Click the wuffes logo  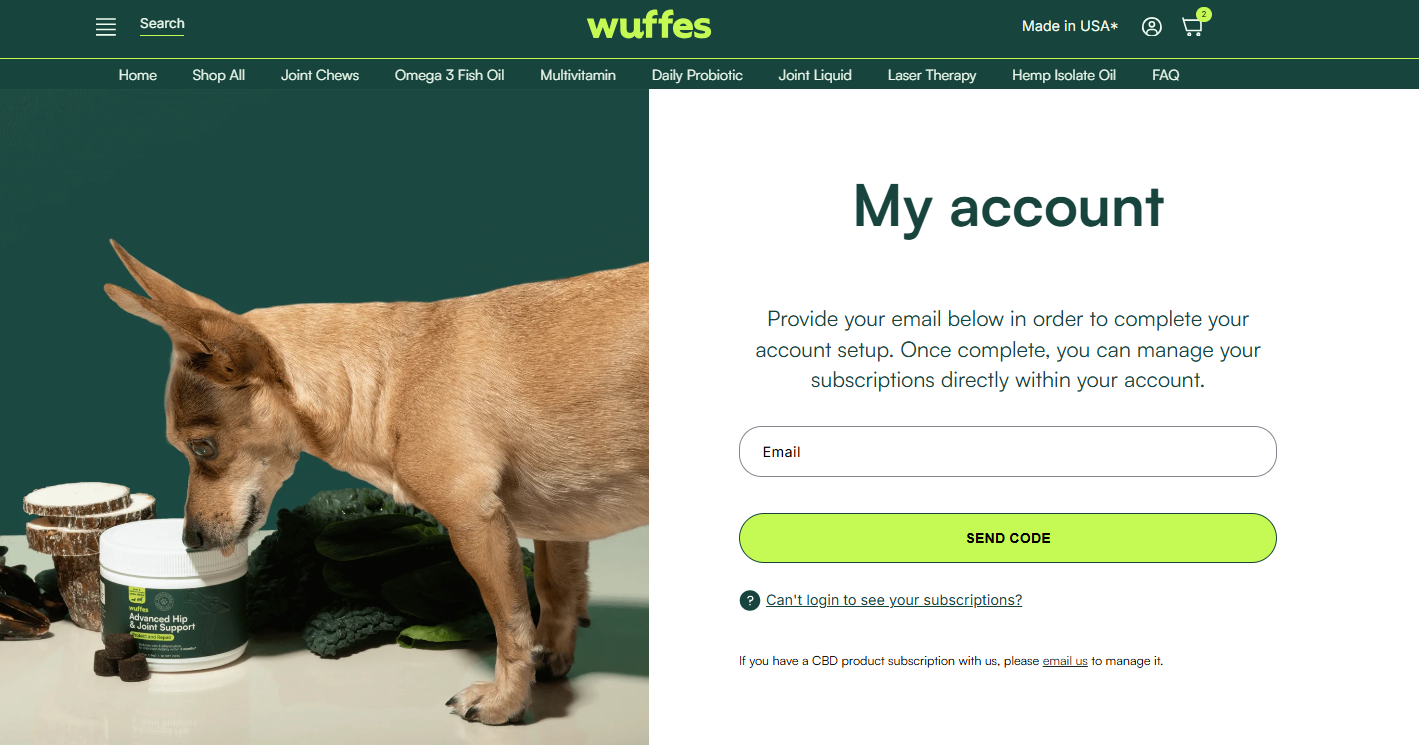pyautogui.click(x=649, y=25)
